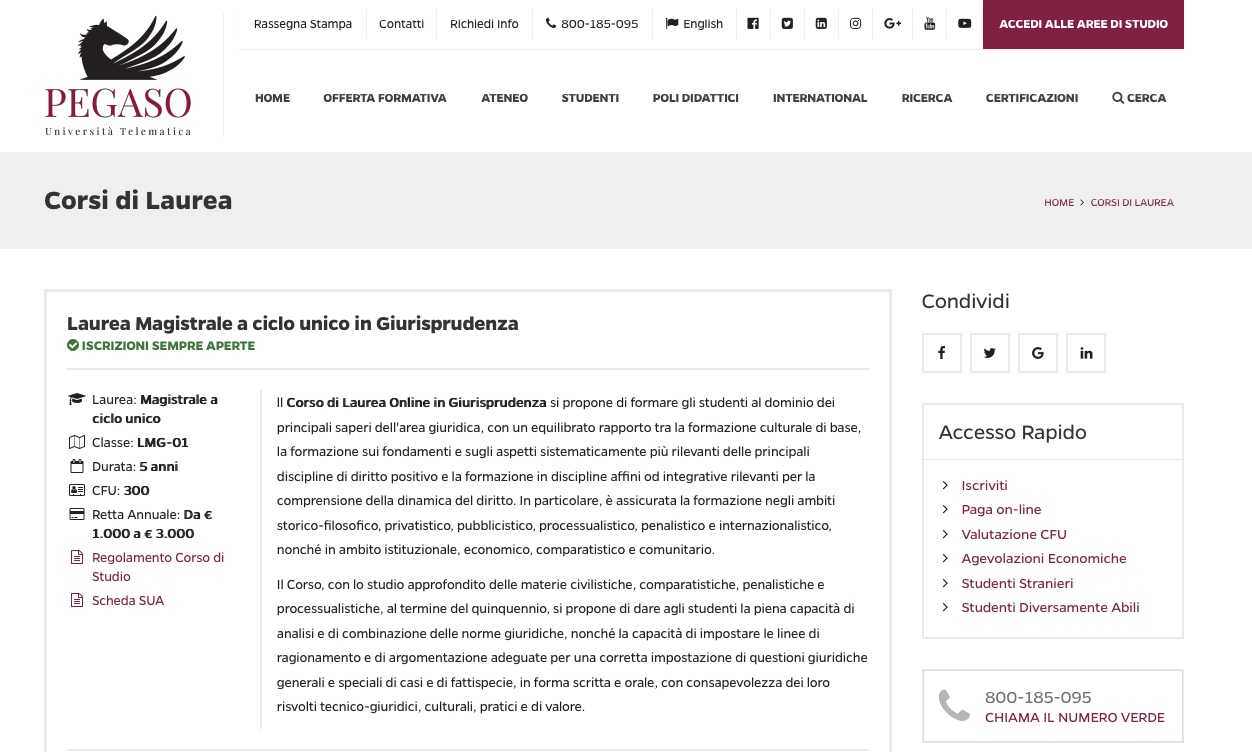Click the Laurea: Magistrale a ciclo unico detail
This screenshot has height=752, width=1252.
(x=155, y=409)
